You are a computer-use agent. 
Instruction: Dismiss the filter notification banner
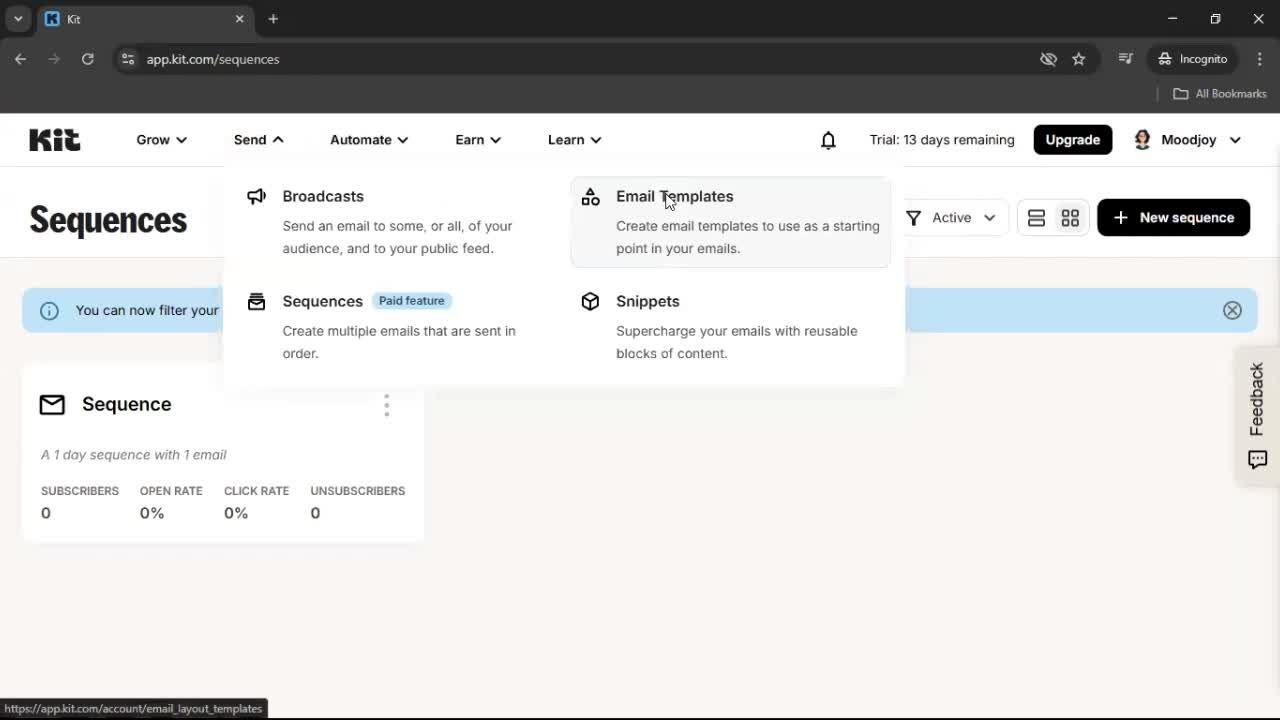(1232, 310)
